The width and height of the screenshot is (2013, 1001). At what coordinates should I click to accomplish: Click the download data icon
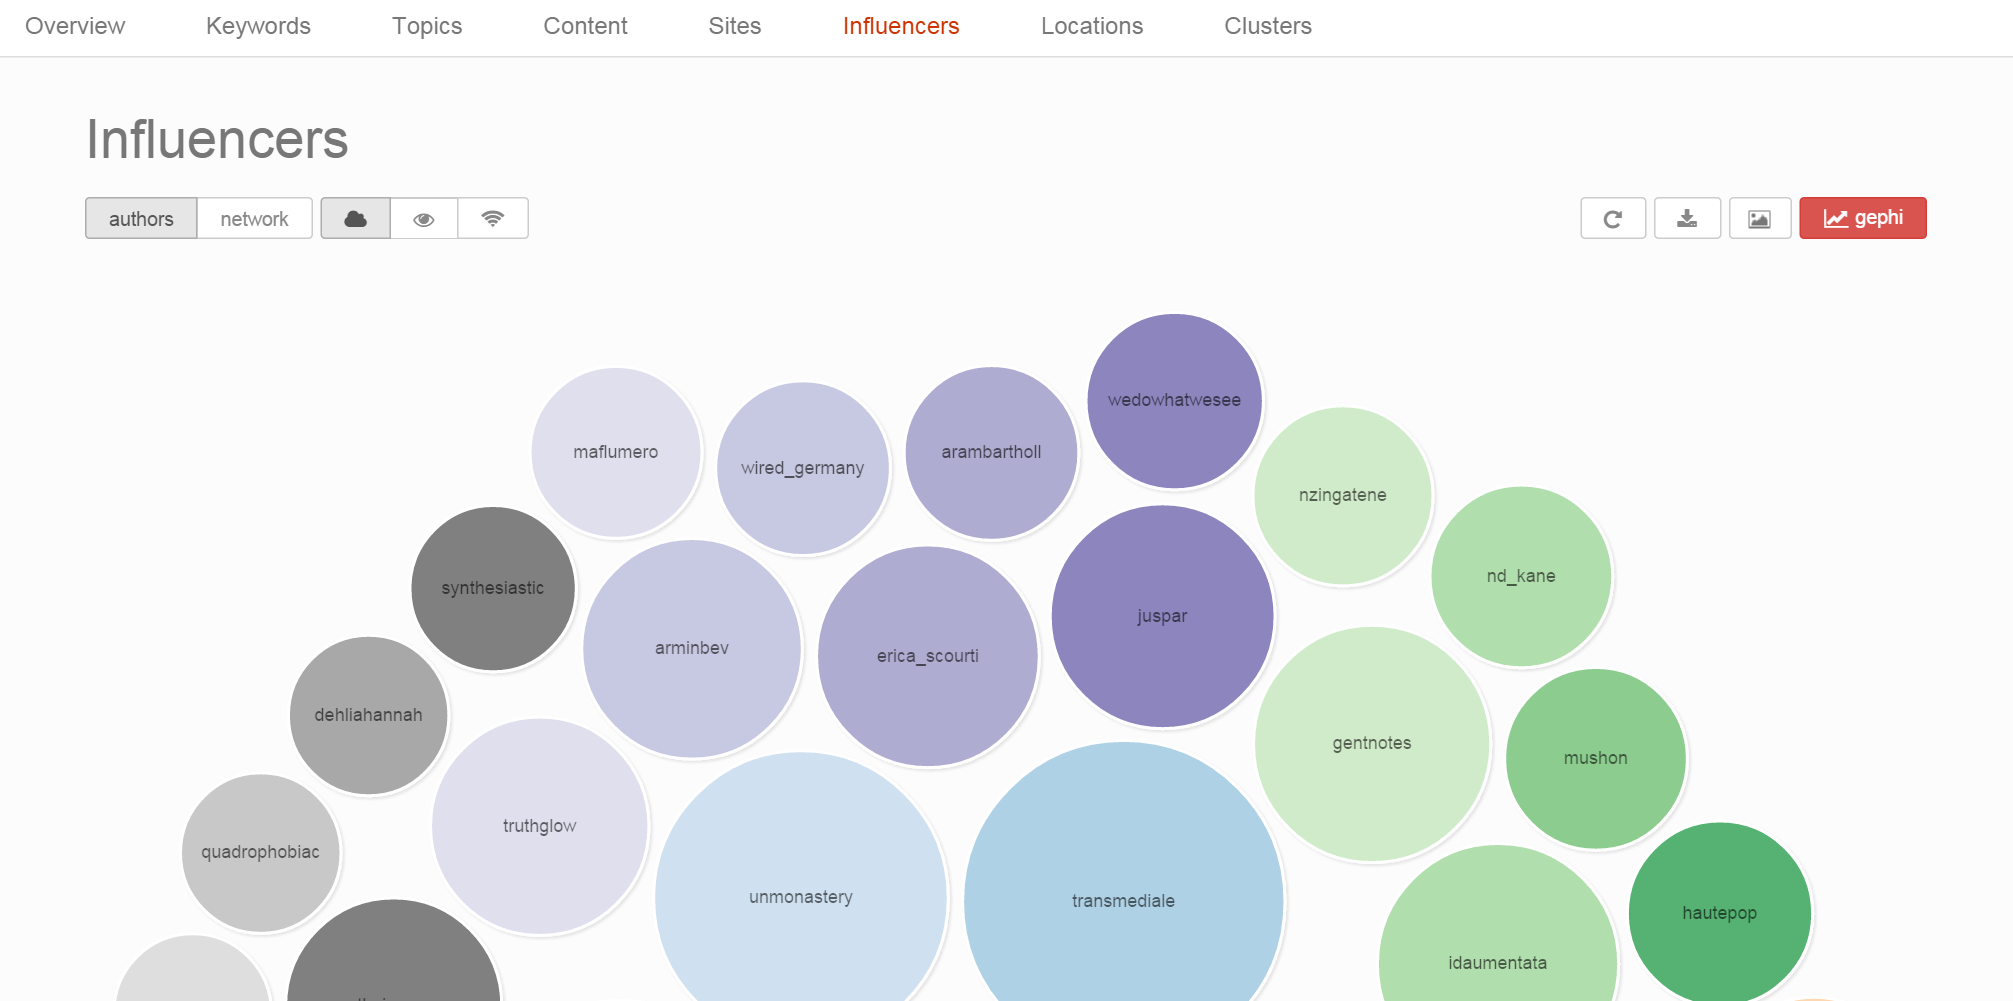point(1687,219)
